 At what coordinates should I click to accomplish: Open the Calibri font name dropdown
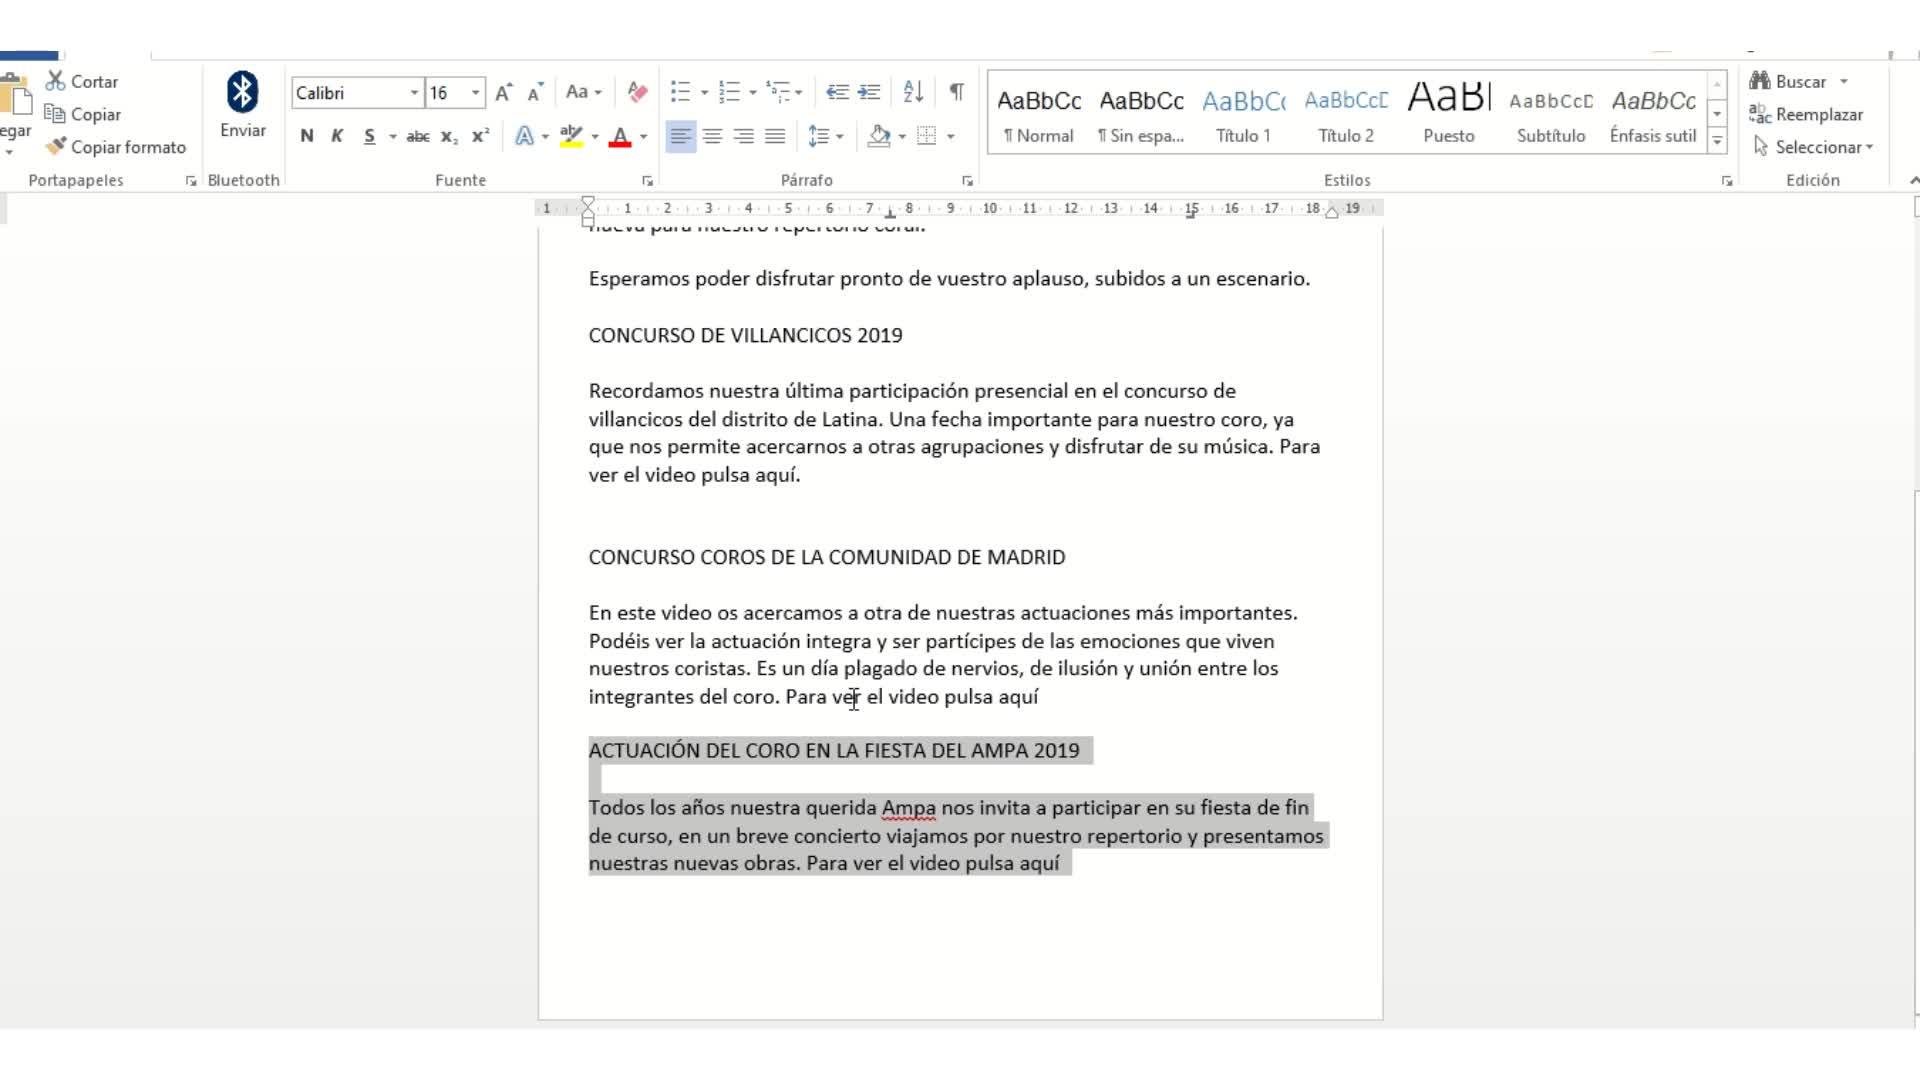click(x=414, y=93)
